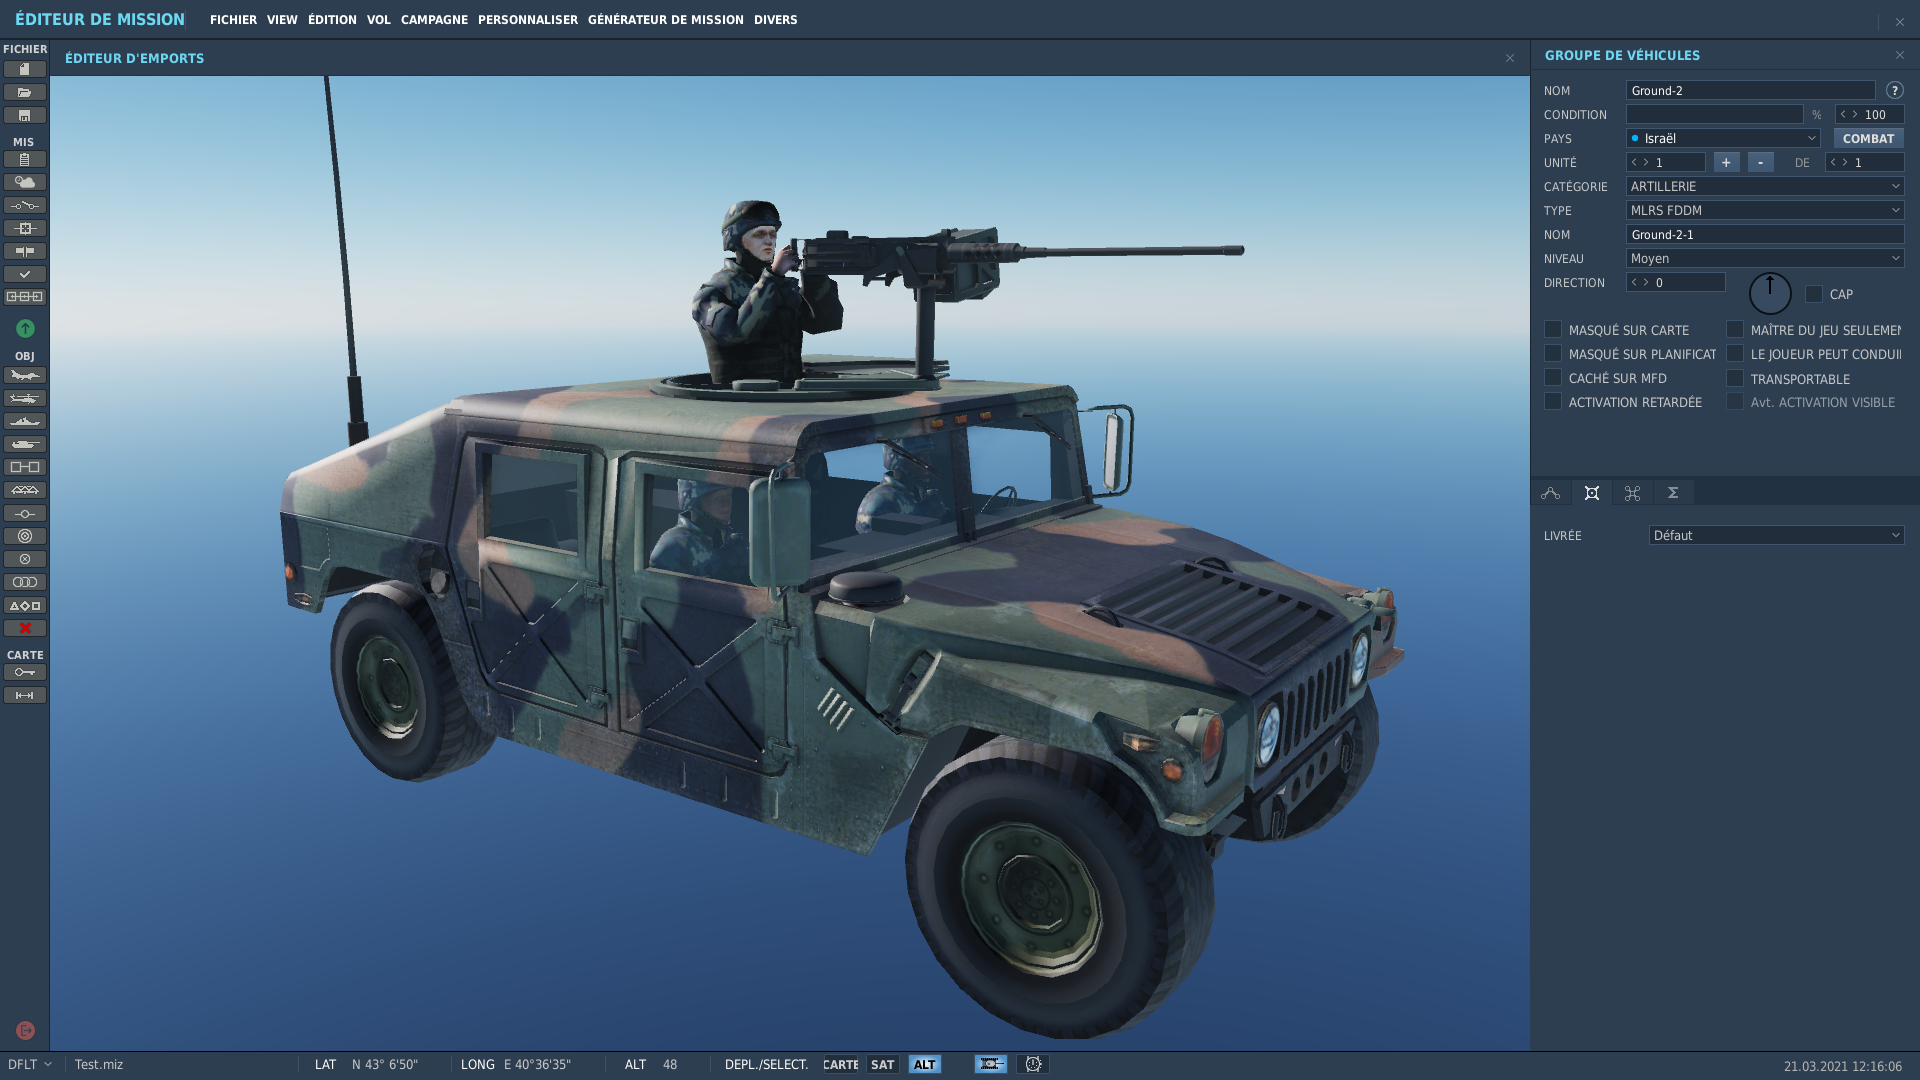The width and height of the screenshot is (1920, 1080).
Task: Open the ÉDITION menu
Action: pos(332,20)
